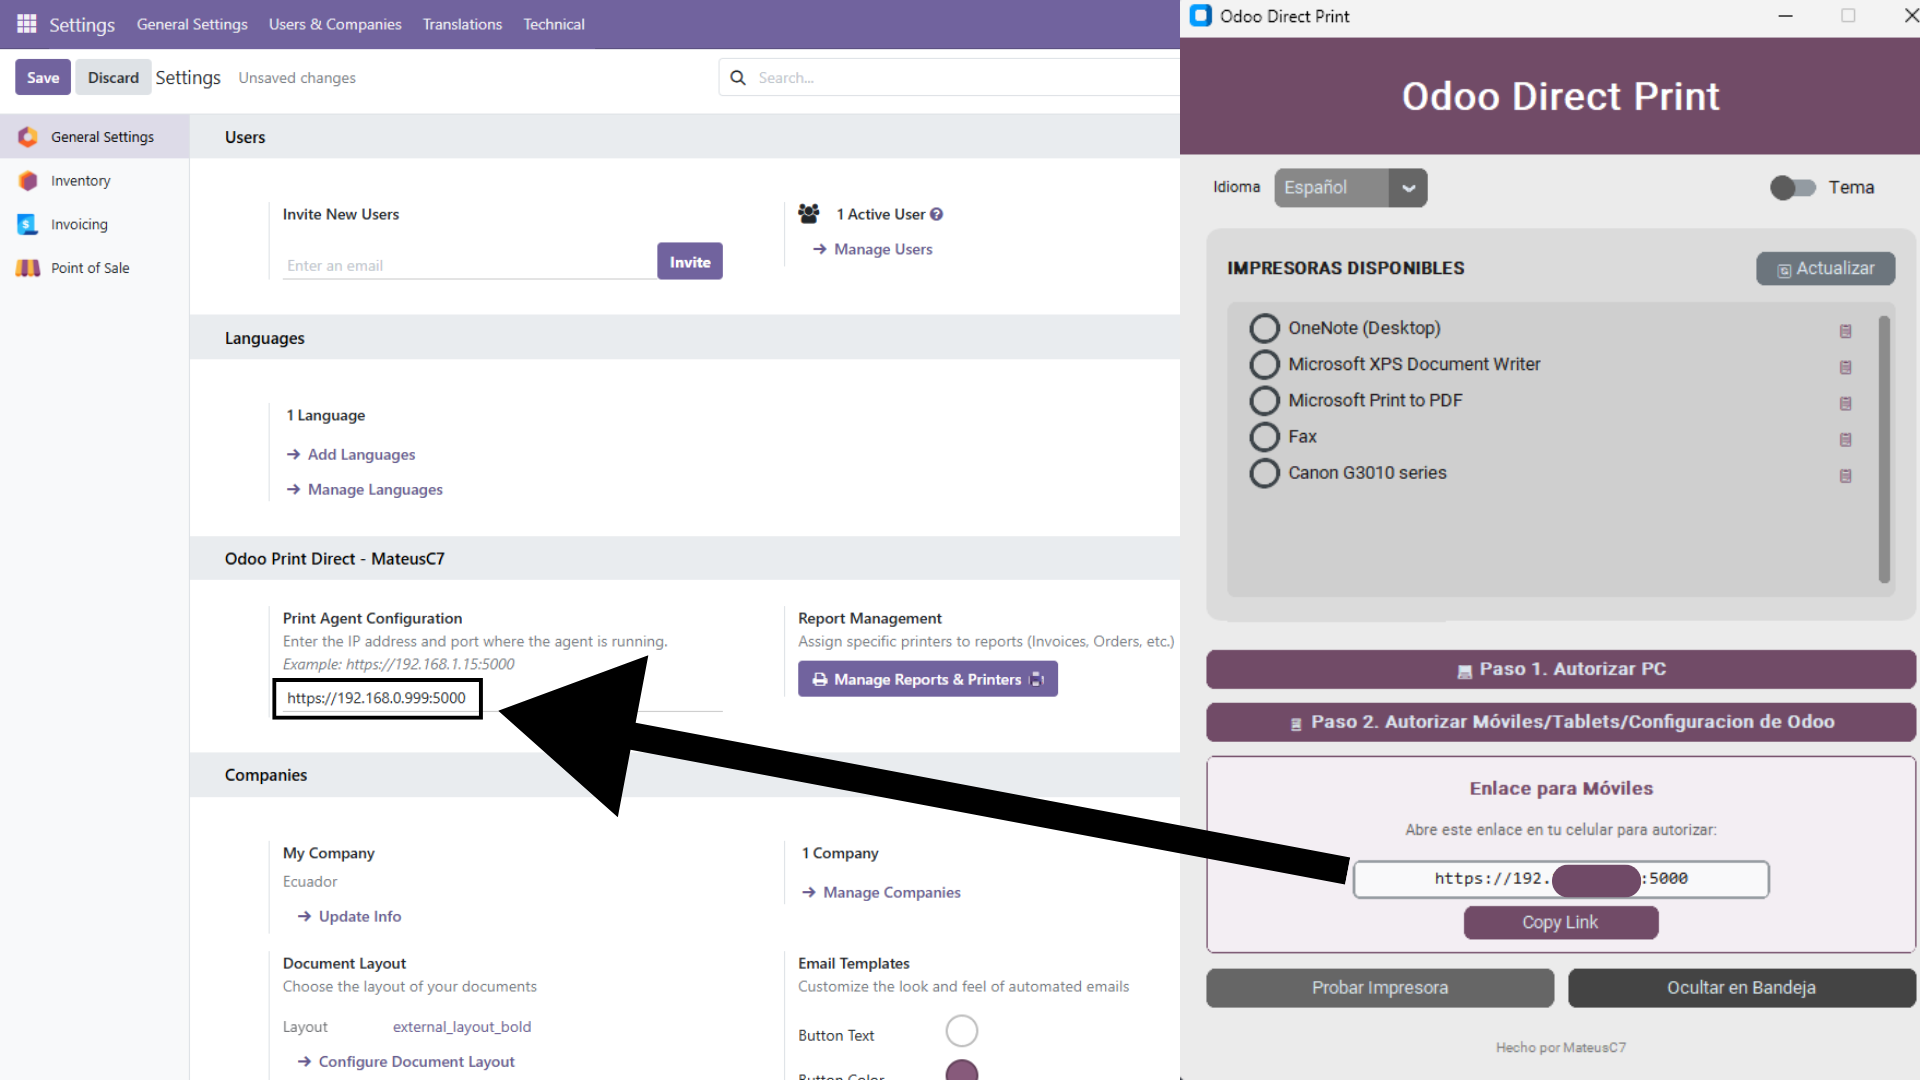Image resolution: width=1920 pixels, height=1080 pixels.
Task: Open the Translations menu
Action: point(462,24)
